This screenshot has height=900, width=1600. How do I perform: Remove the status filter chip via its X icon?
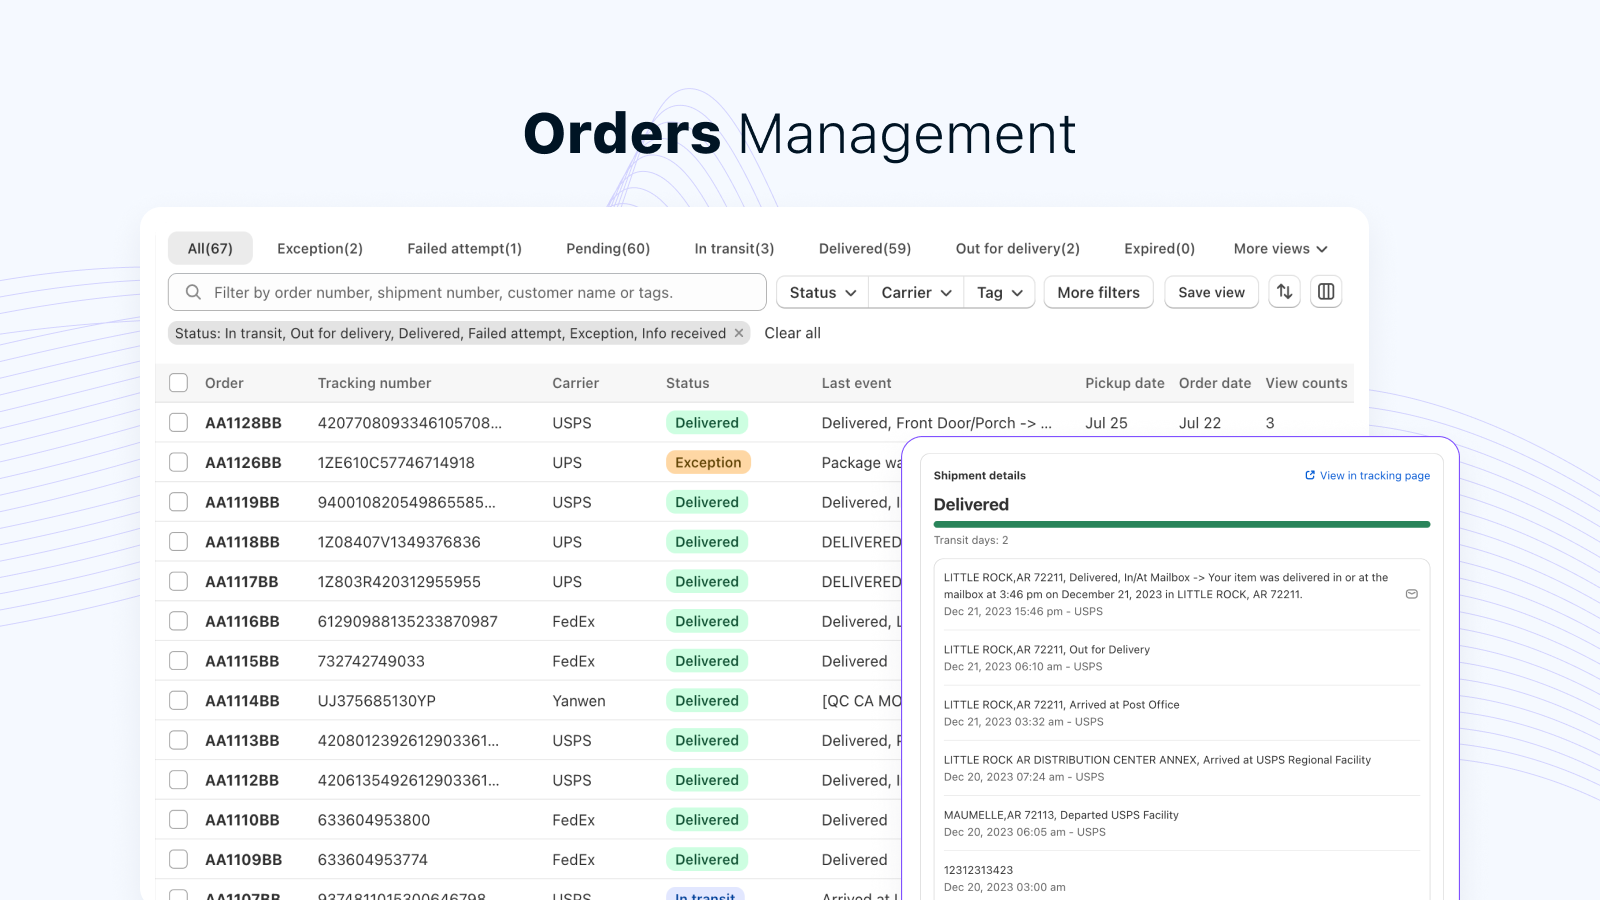point(739,333)
